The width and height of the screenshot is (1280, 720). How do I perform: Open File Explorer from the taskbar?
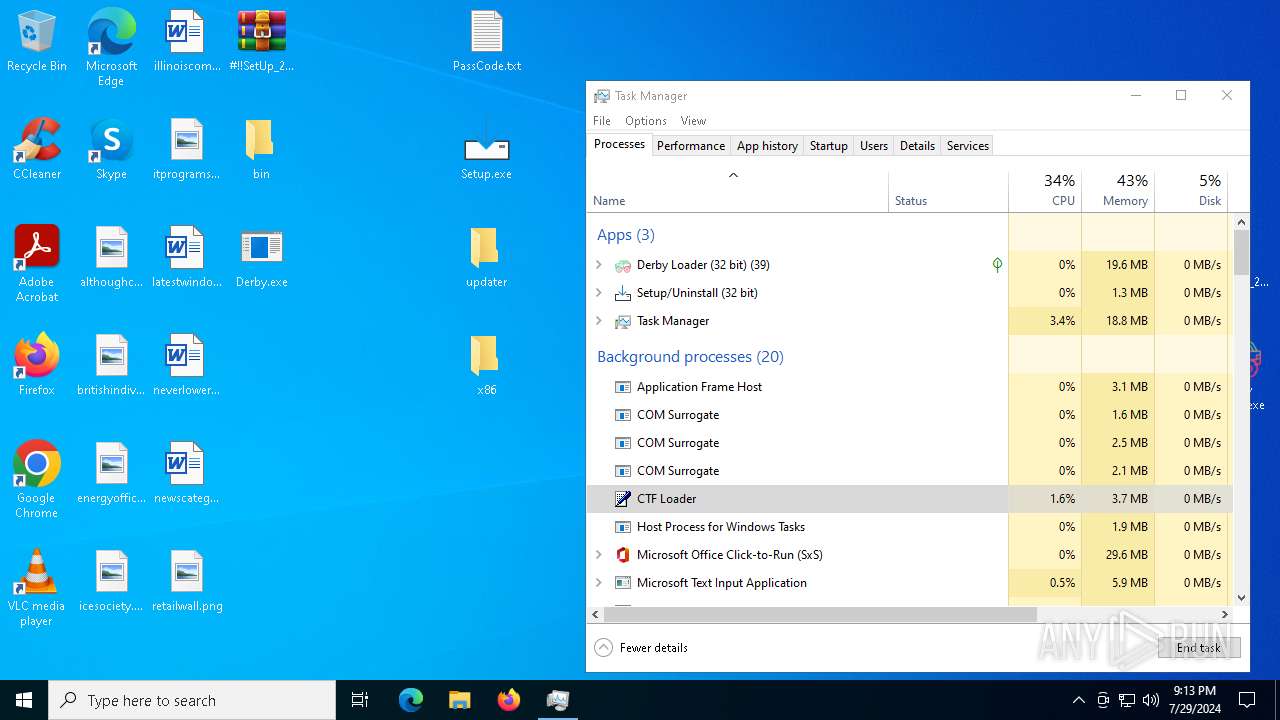pyautogui.click(x=460, y=700)
